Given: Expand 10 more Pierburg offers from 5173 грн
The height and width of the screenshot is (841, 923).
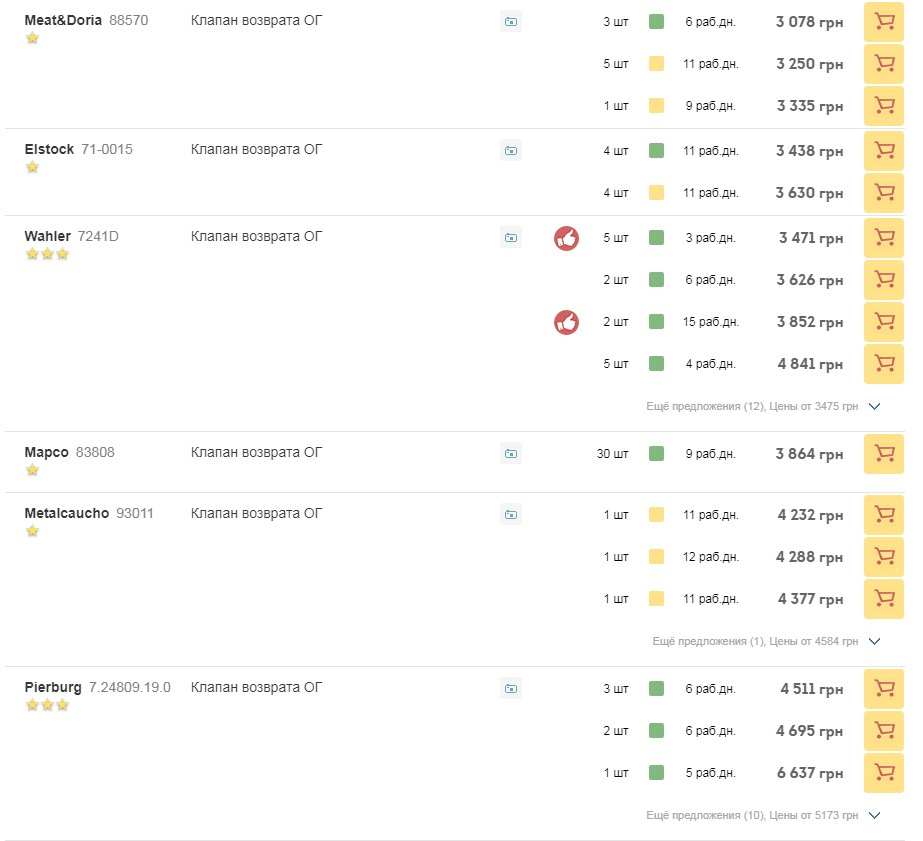Looking at the screenshot, I should tap(763, 815).
